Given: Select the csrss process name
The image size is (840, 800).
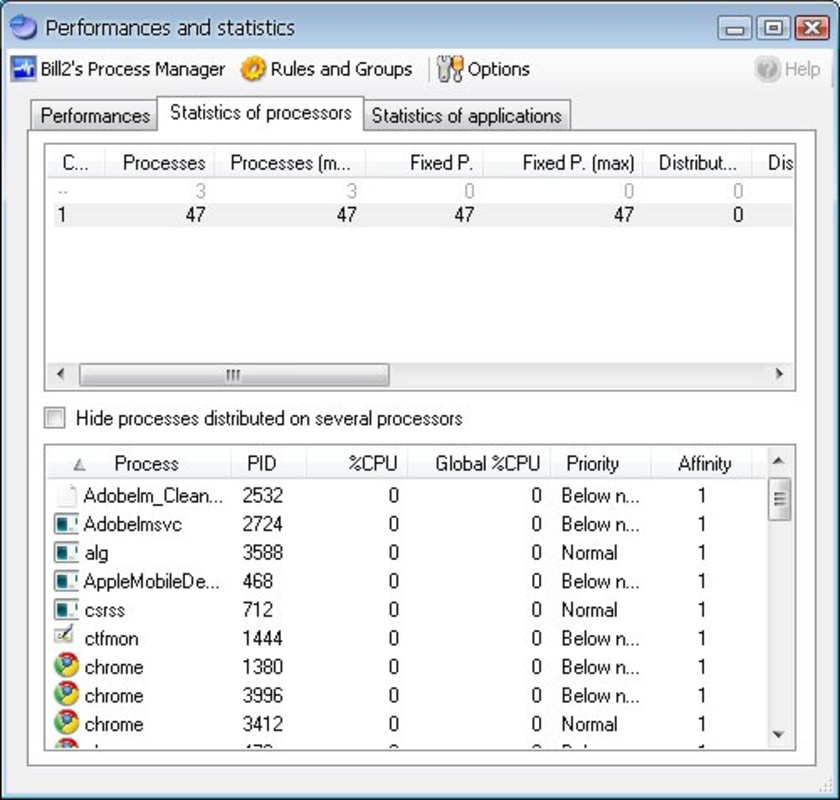Looking at the screenshot, I should pyautogui.click(x=104, y=610).
